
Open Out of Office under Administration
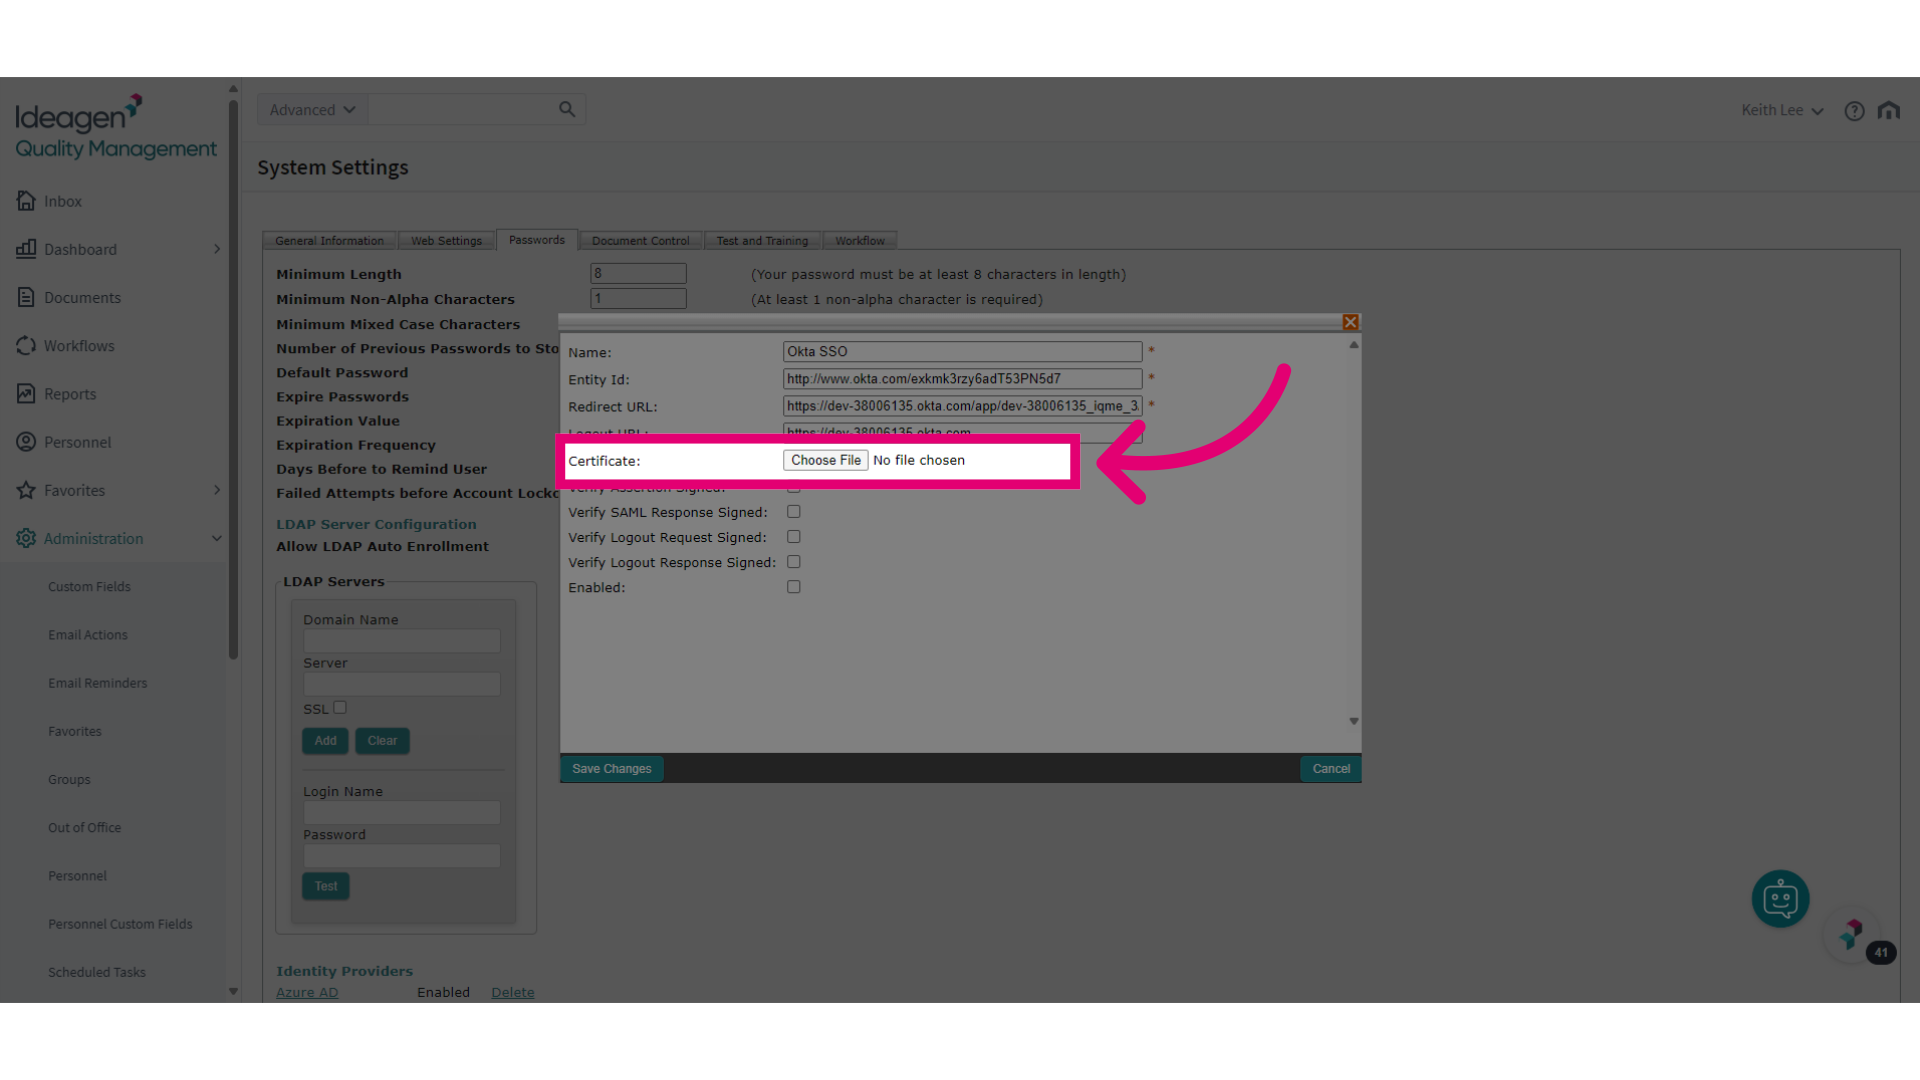pos(84,828)
